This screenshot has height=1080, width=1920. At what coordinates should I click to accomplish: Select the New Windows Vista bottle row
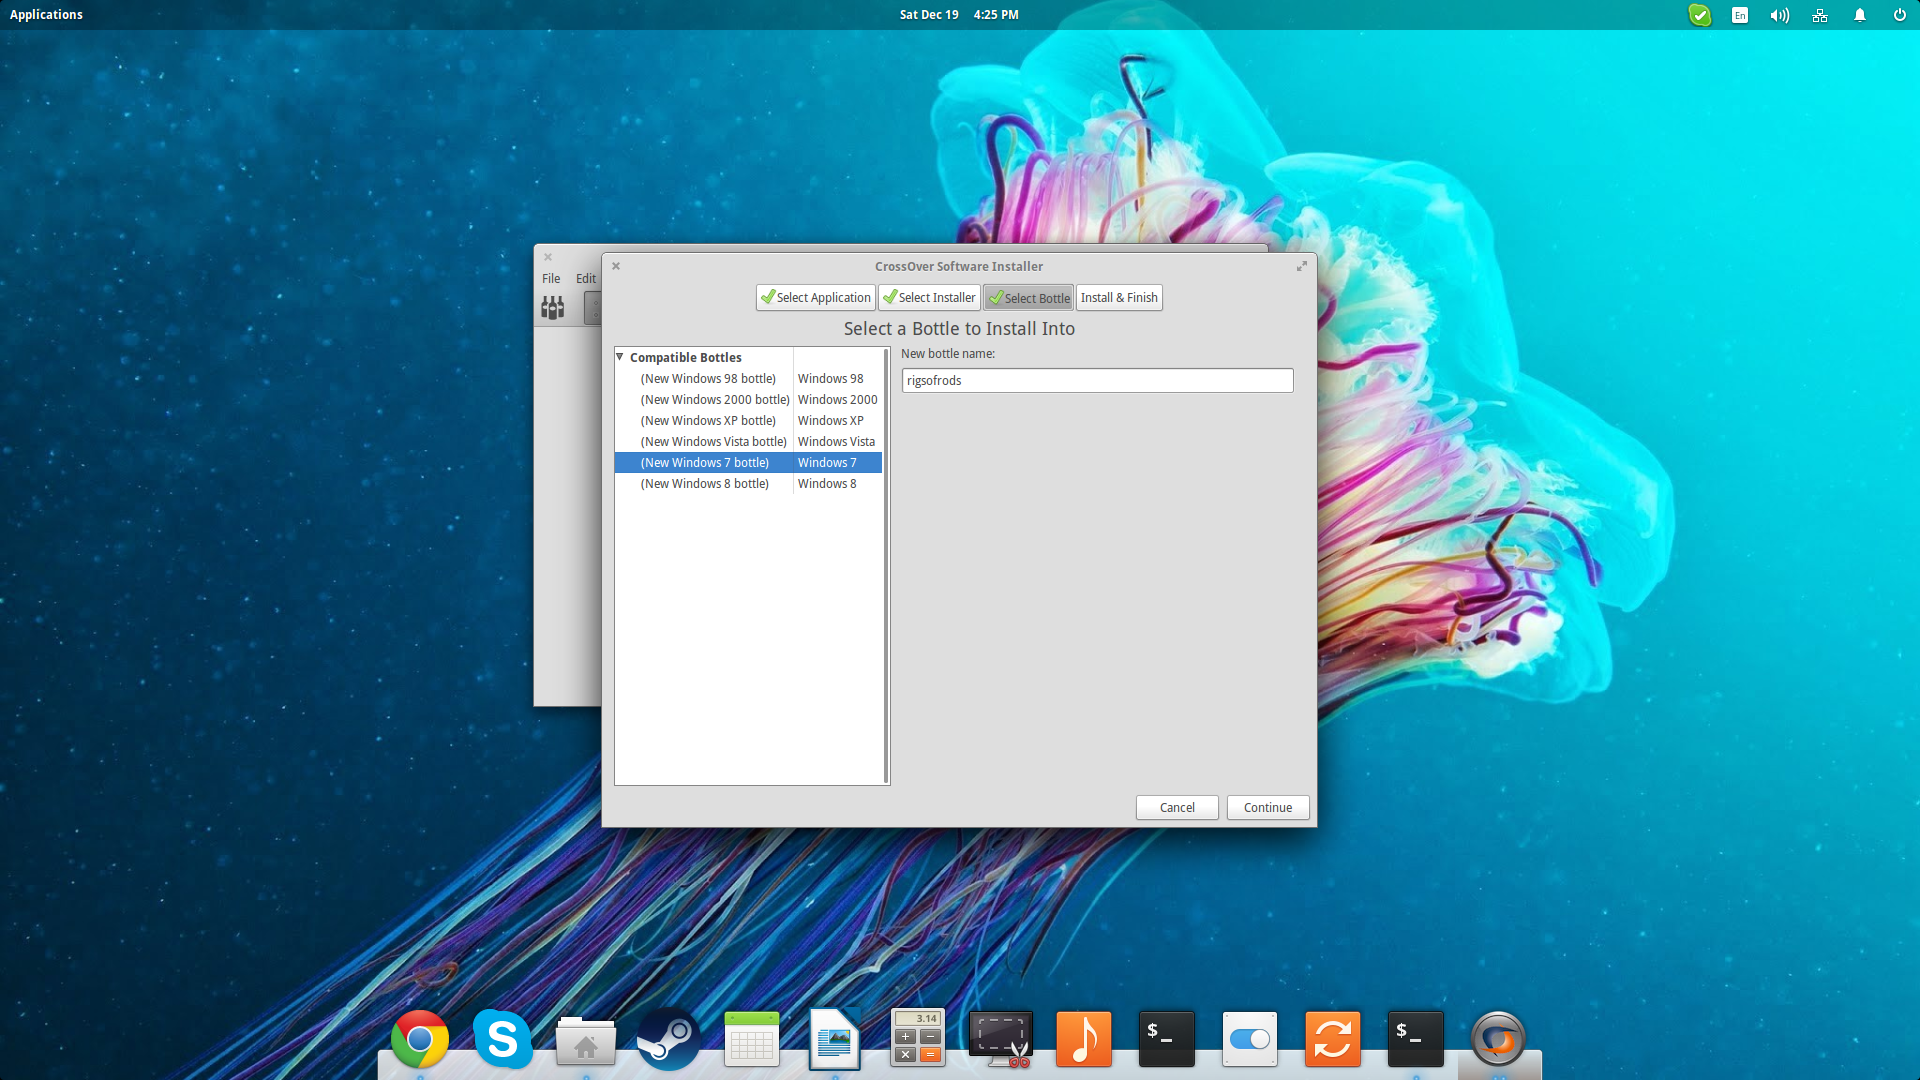coord(748,442)
